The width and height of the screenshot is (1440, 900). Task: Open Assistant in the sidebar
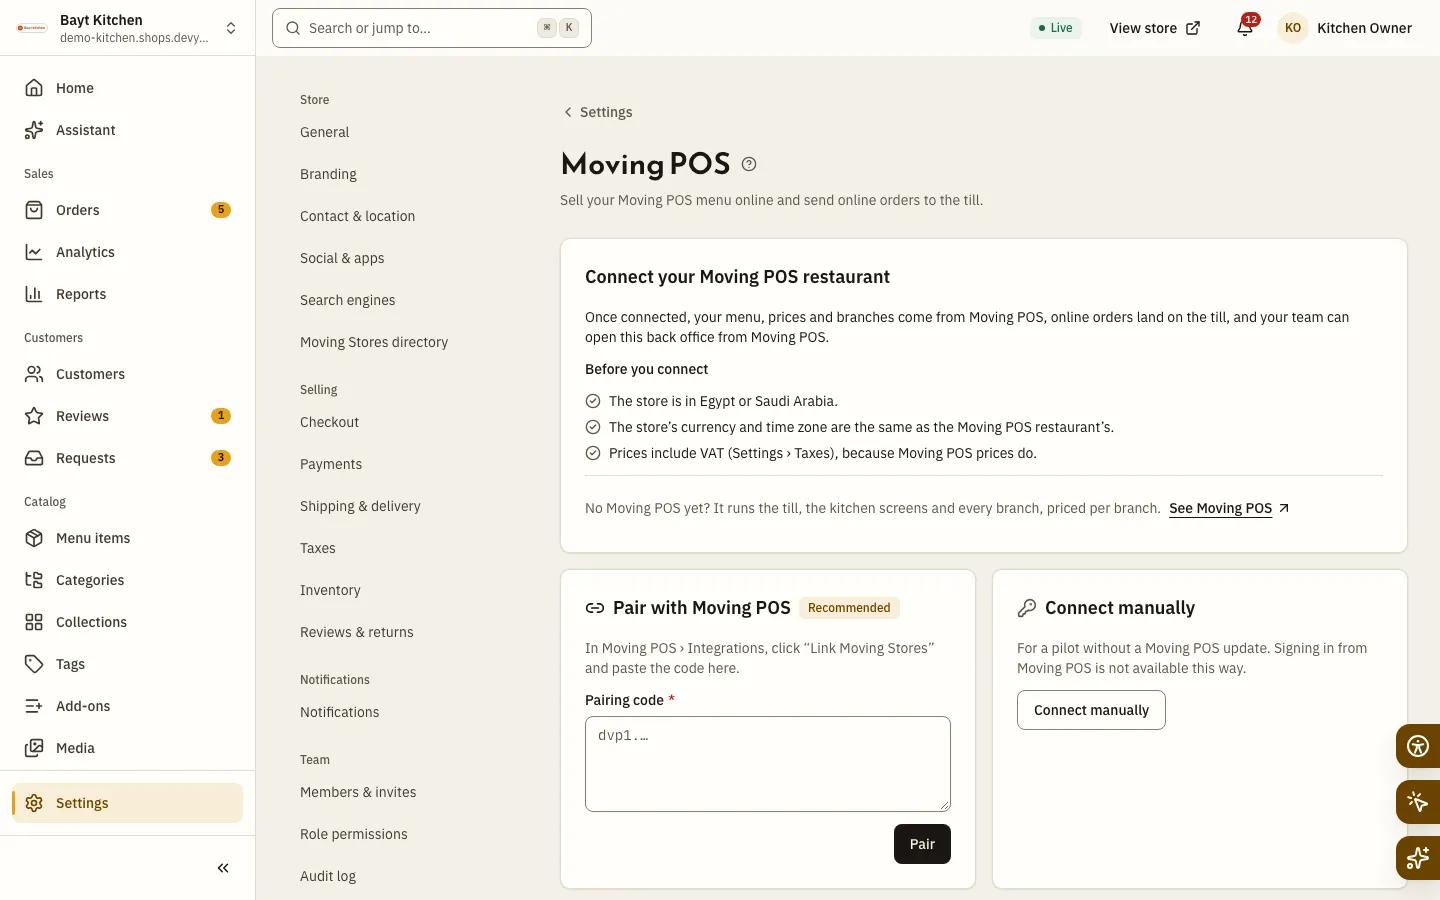tap(127, 130)
